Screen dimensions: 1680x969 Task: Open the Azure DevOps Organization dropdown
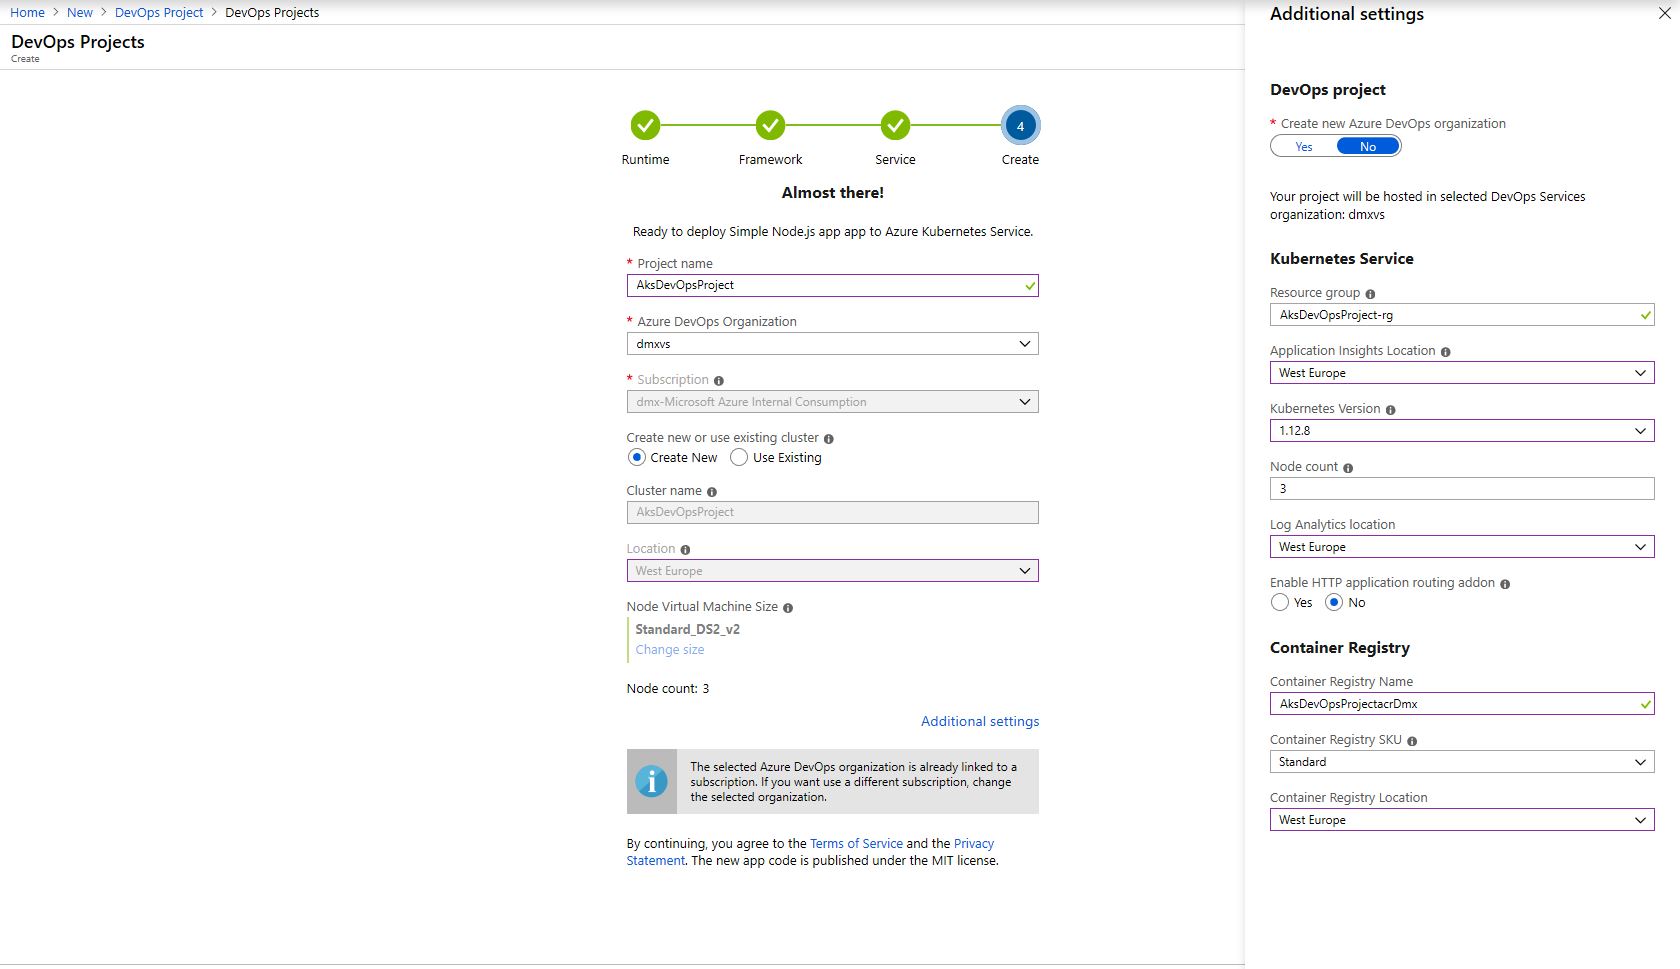[x=832, y=344]
